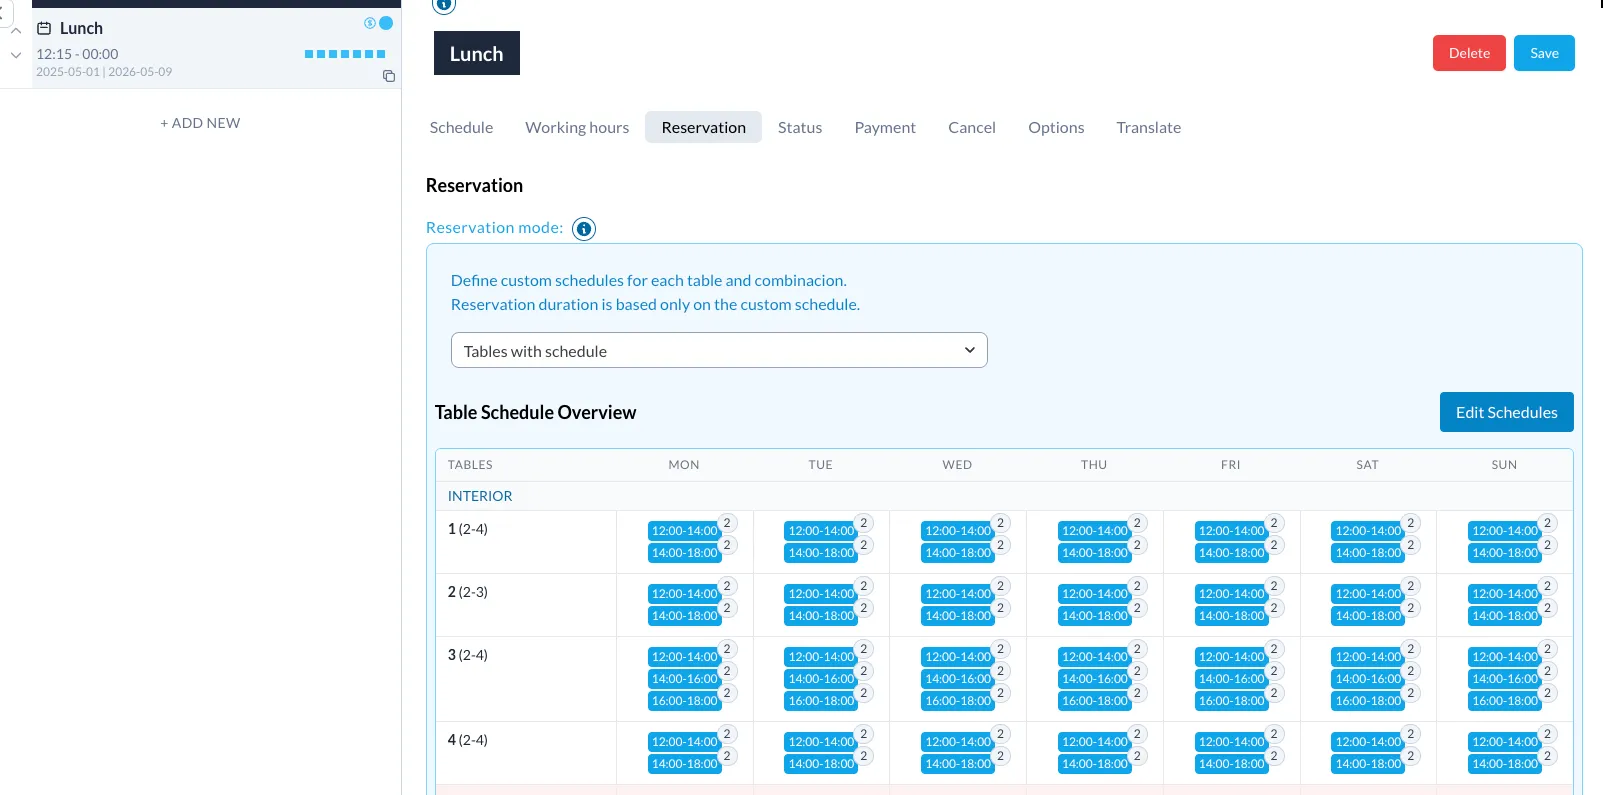Click the calendar icon beside Lunch shift

click(44, 28)
